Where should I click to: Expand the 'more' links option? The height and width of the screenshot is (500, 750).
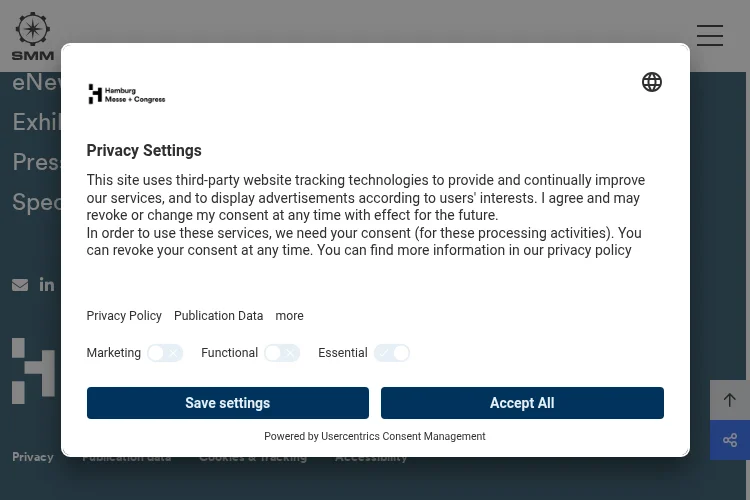coord(289,316)
